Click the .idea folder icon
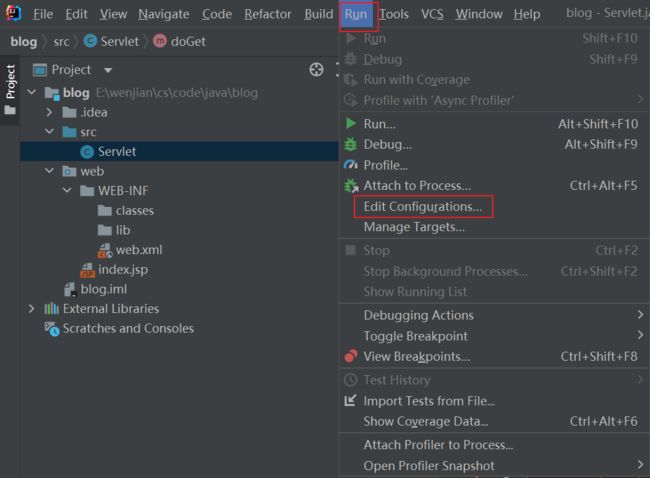 click(69, 112)
